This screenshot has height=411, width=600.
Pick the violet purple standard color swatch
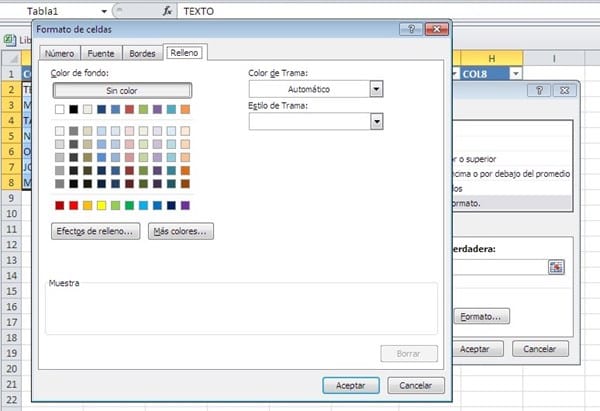185,206
